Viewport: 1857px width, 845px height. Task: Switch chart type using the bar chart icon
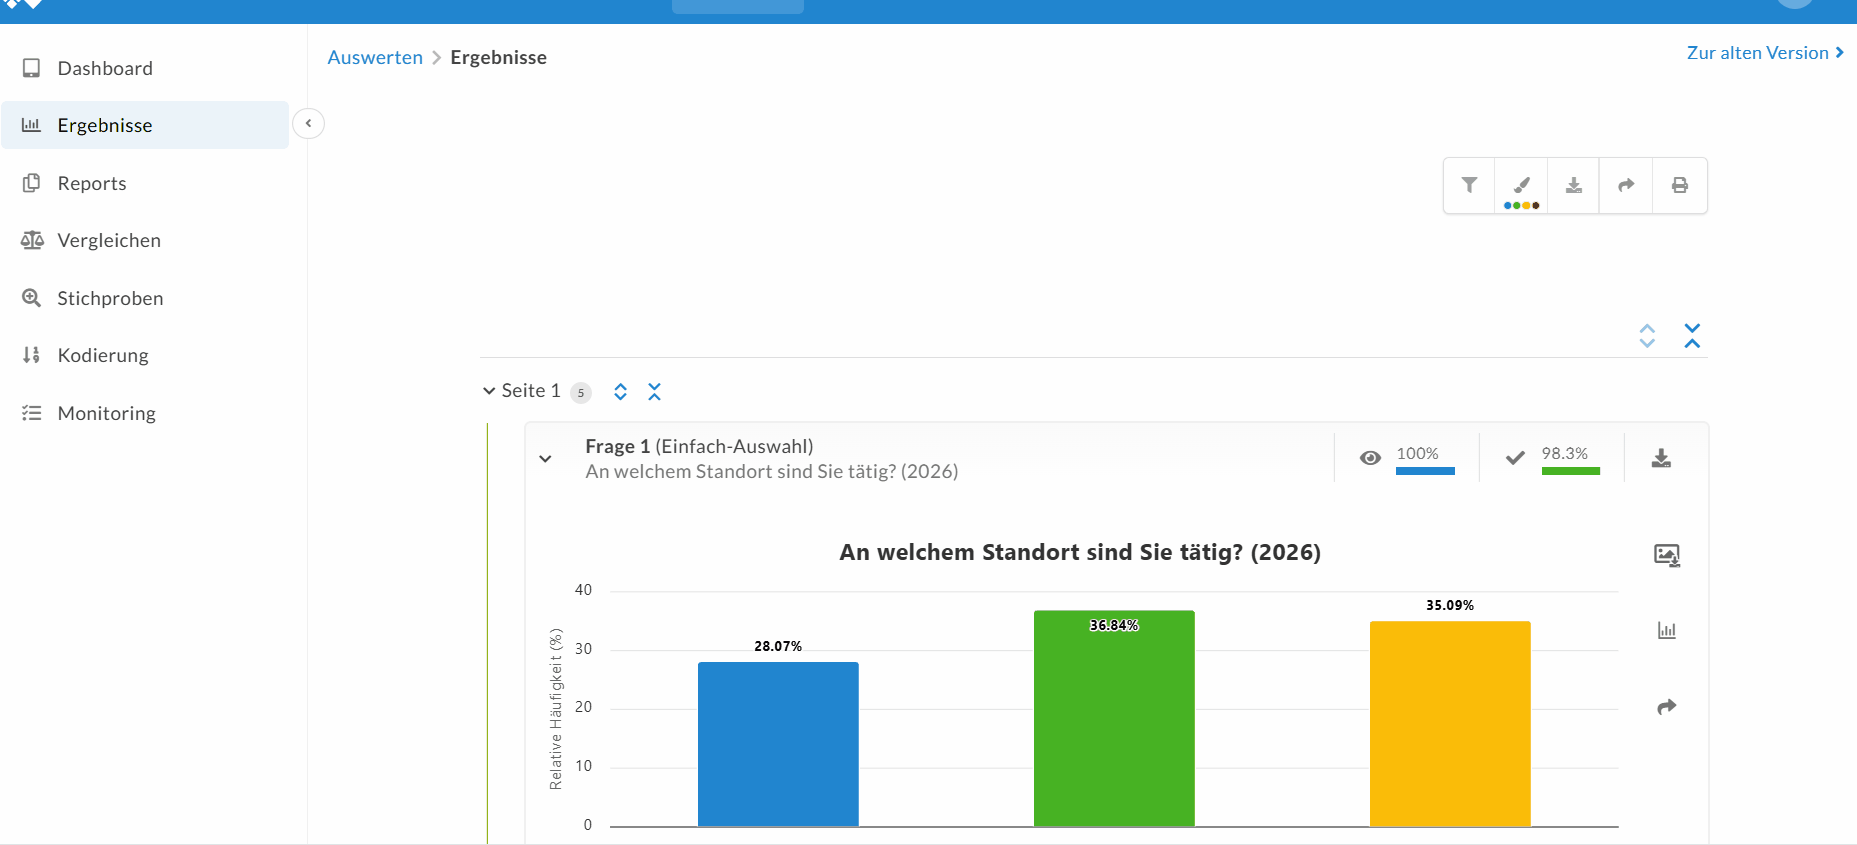(x=1667, y=630)
